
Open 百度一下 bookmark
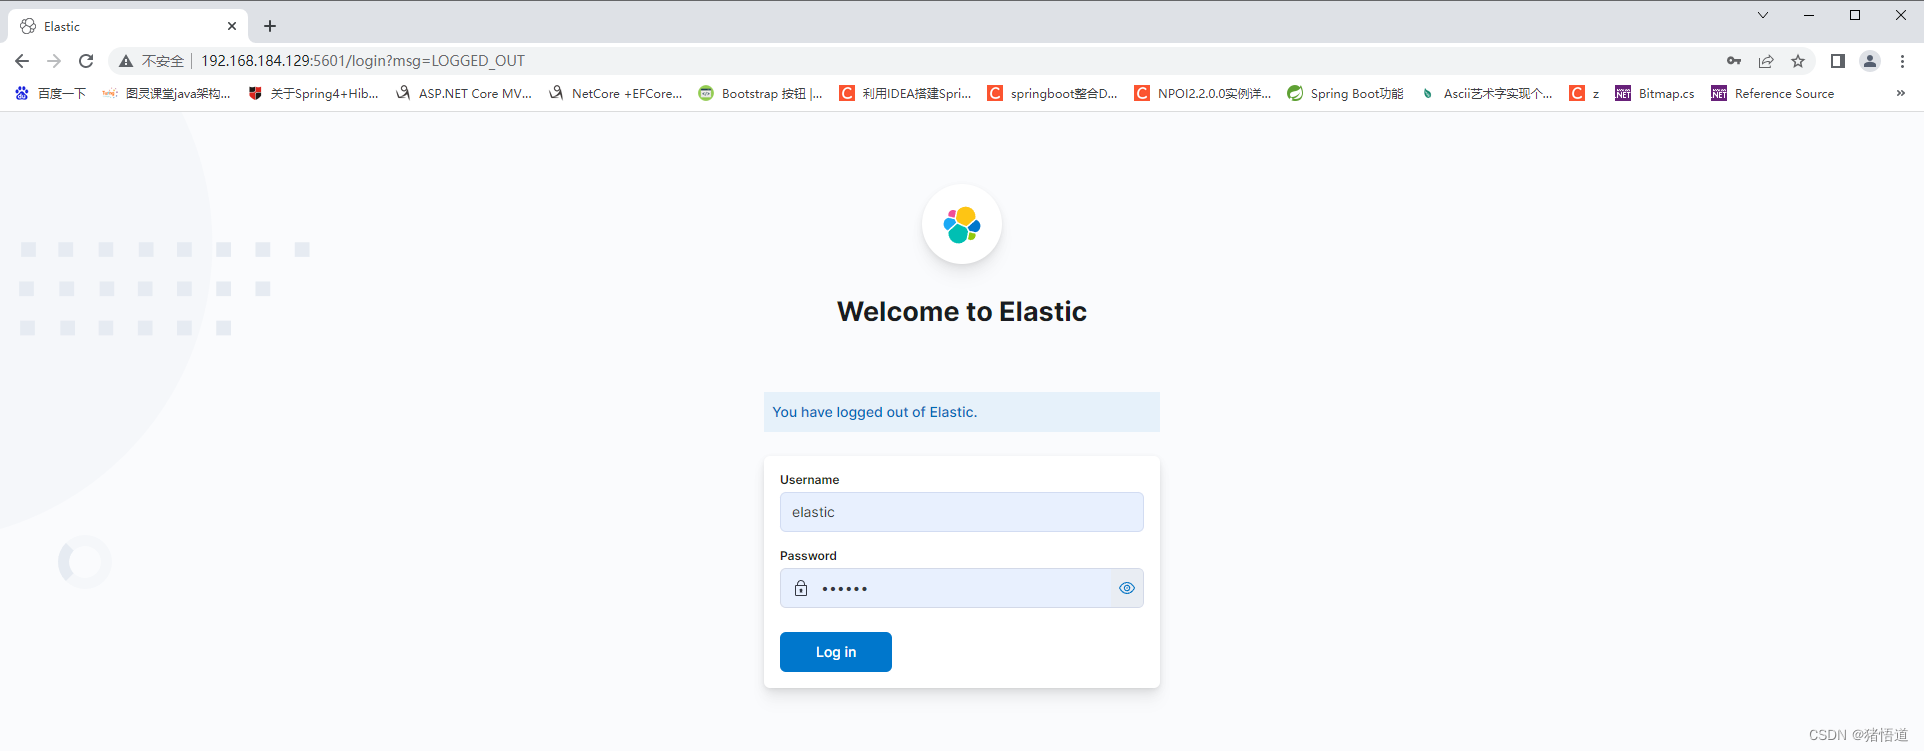coord(50,93)
